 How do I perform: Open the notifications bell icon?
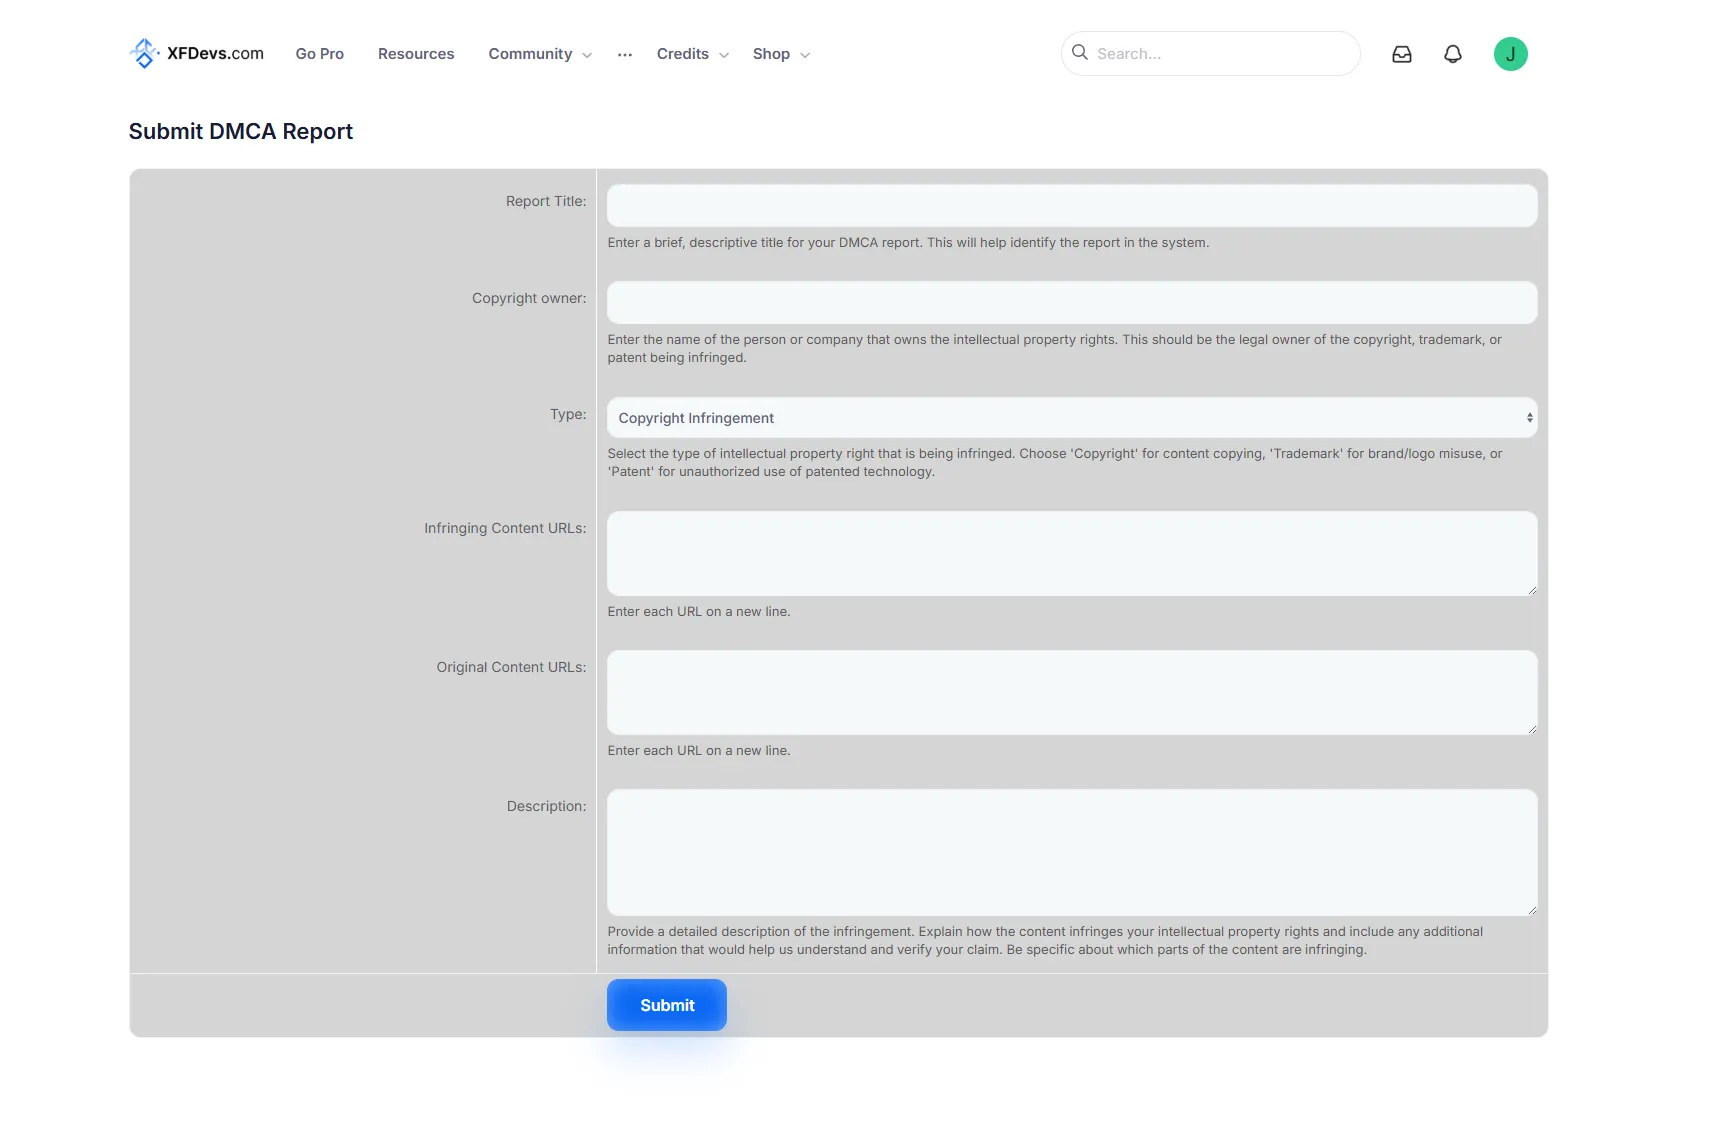(x=1452, y=54)
